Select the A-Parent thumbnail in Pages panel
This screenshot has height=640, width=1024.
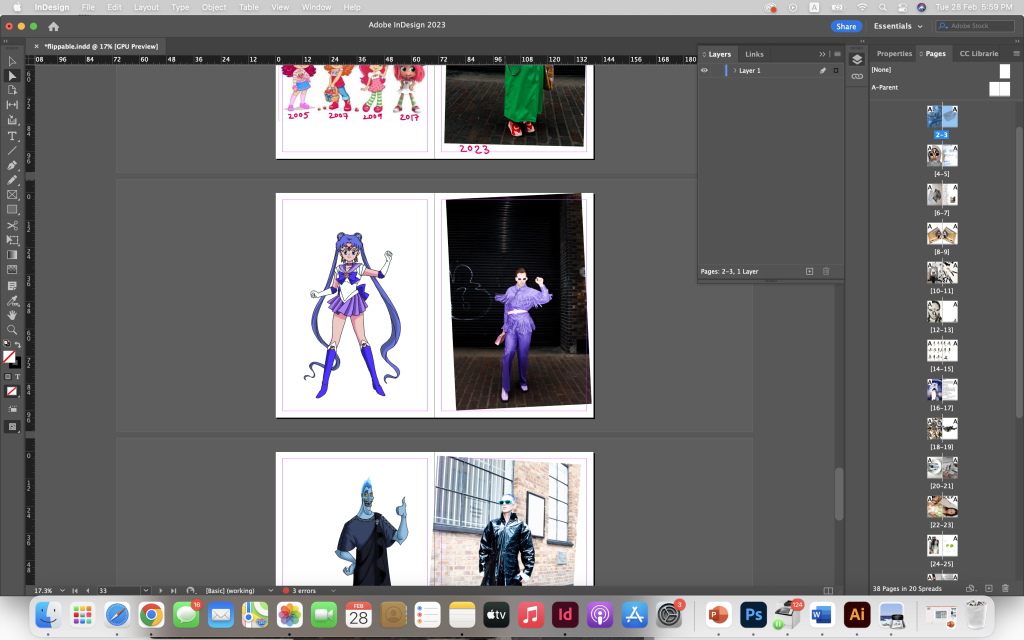click(999, 88)
